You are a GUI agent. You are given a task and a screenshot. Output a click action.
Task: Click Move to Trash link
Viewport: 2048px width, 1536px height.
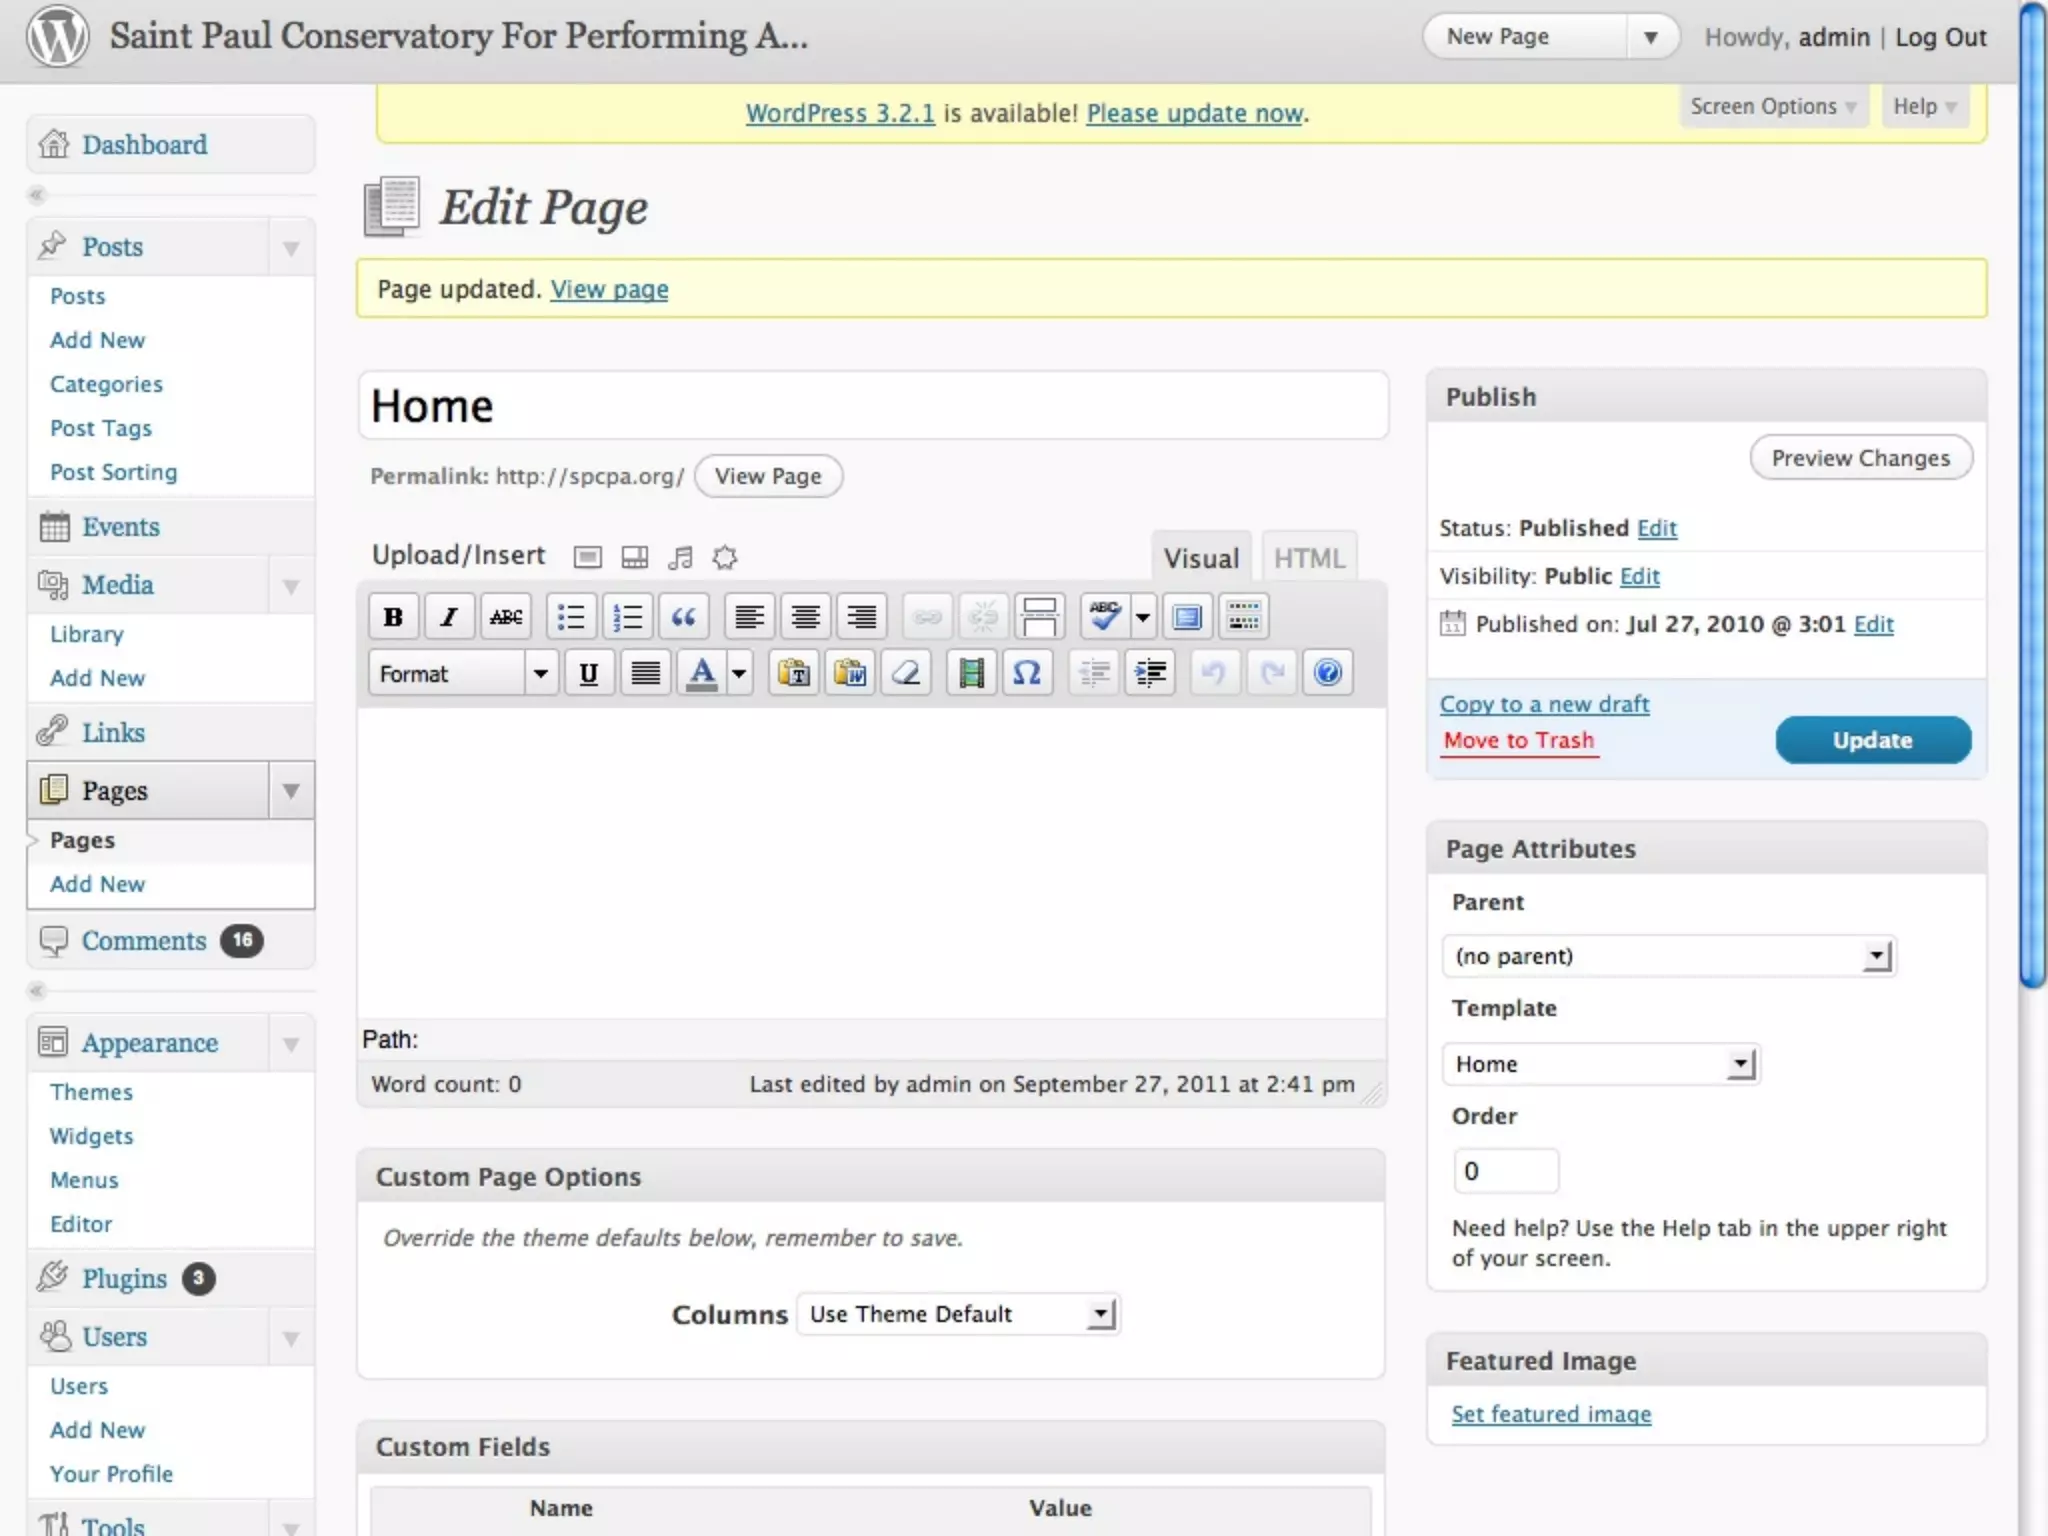1518,740
